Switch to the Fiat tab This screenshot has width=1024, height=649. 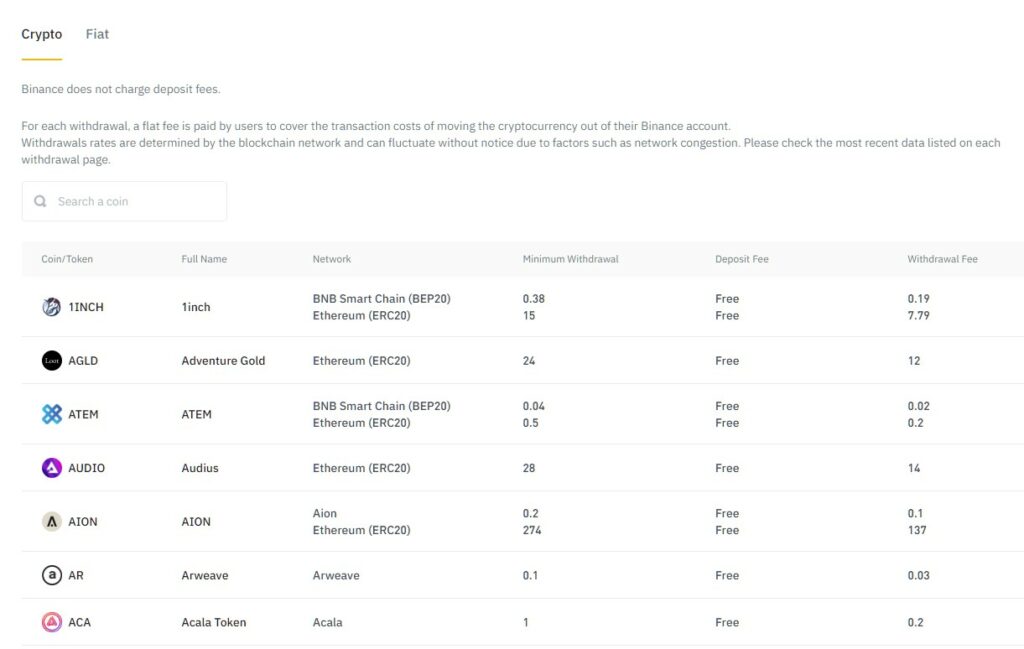[97, 34]
